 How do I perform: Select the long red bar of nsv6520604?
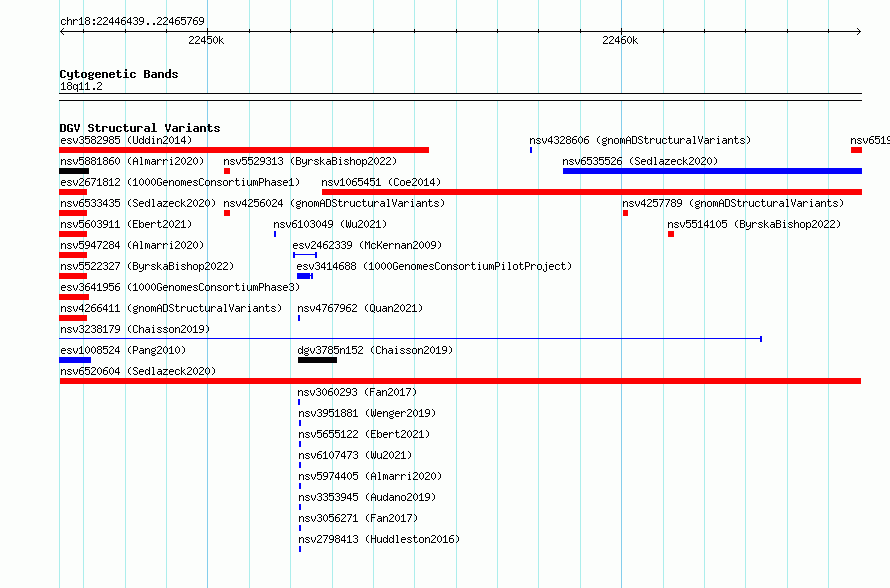click(x=460, y=381)
